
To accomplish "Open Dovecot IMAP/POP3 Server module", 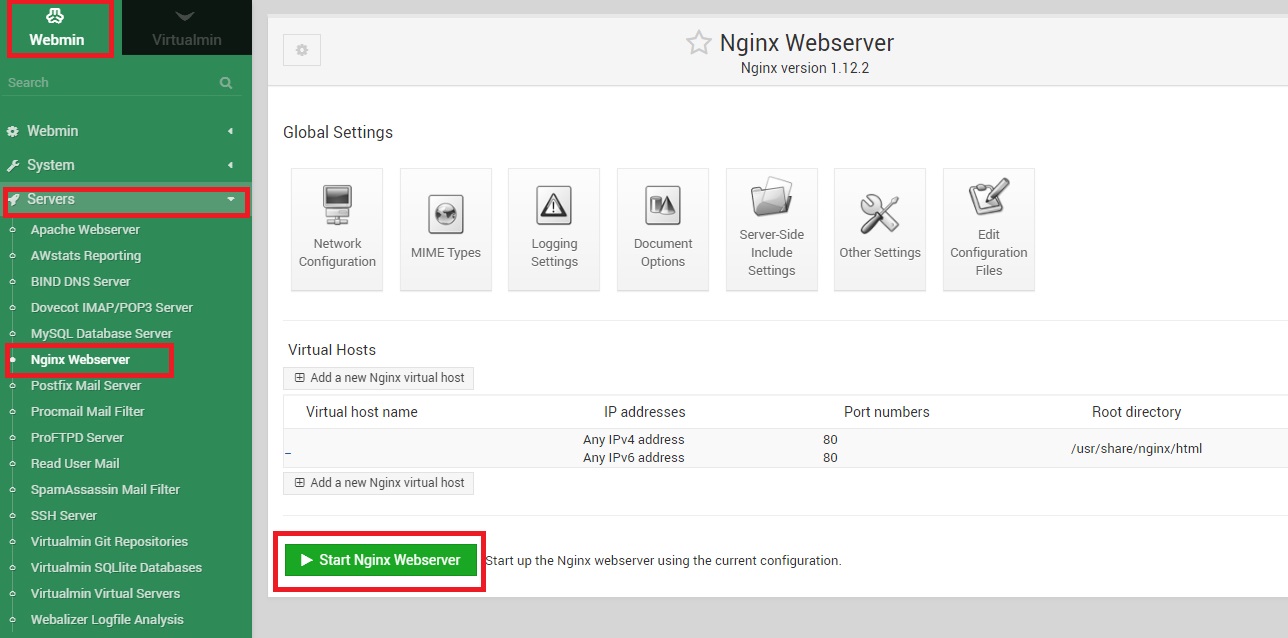I will (x=111, y=308).
